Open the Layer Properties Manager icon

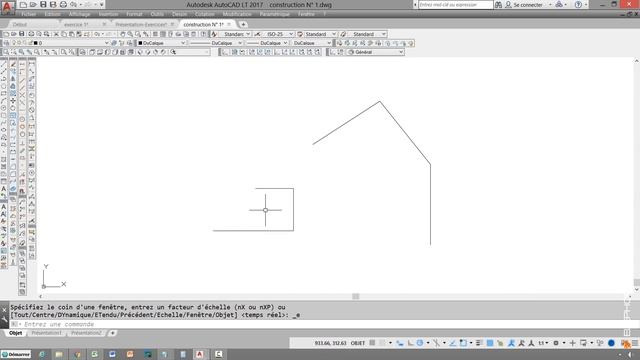coord(6,43)
